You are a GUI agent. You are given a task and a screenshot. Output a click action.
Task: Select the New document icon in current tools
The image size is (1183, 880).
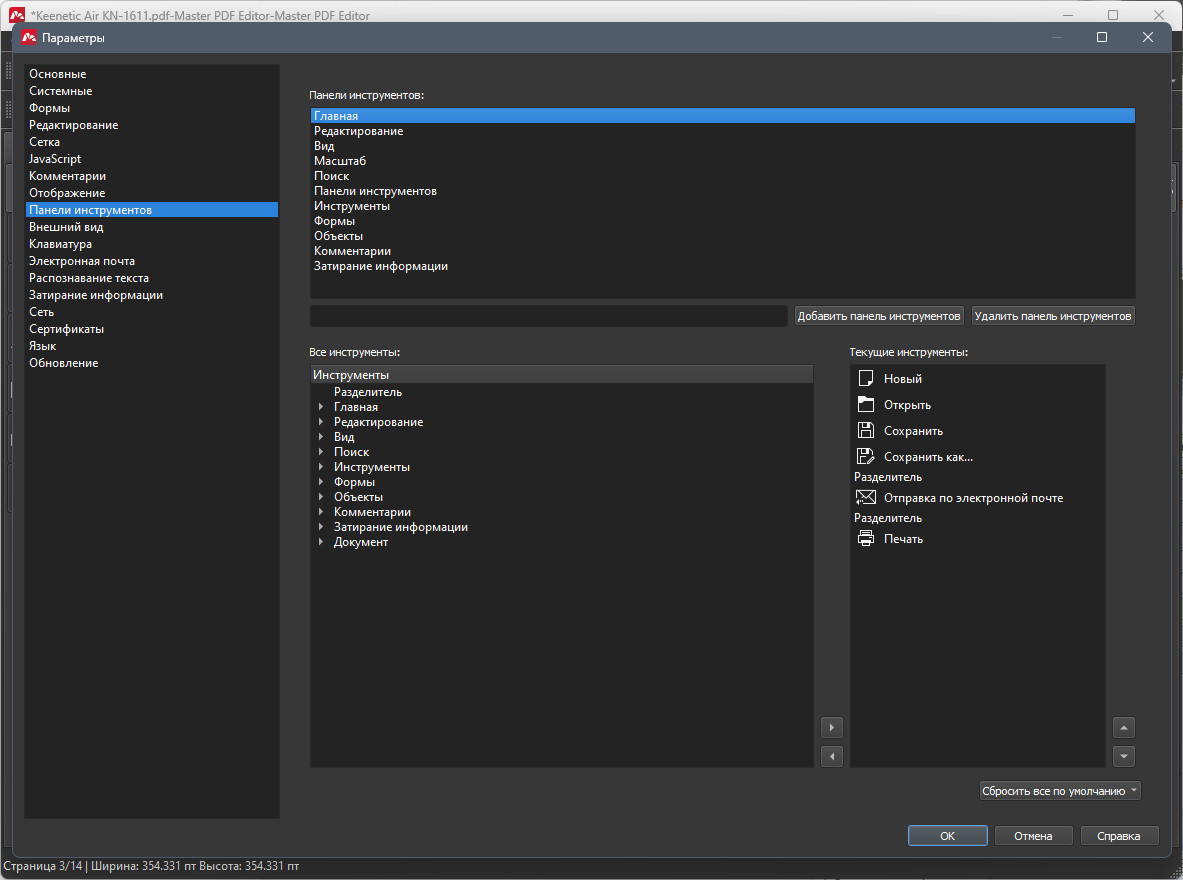[x=865, y=379]
